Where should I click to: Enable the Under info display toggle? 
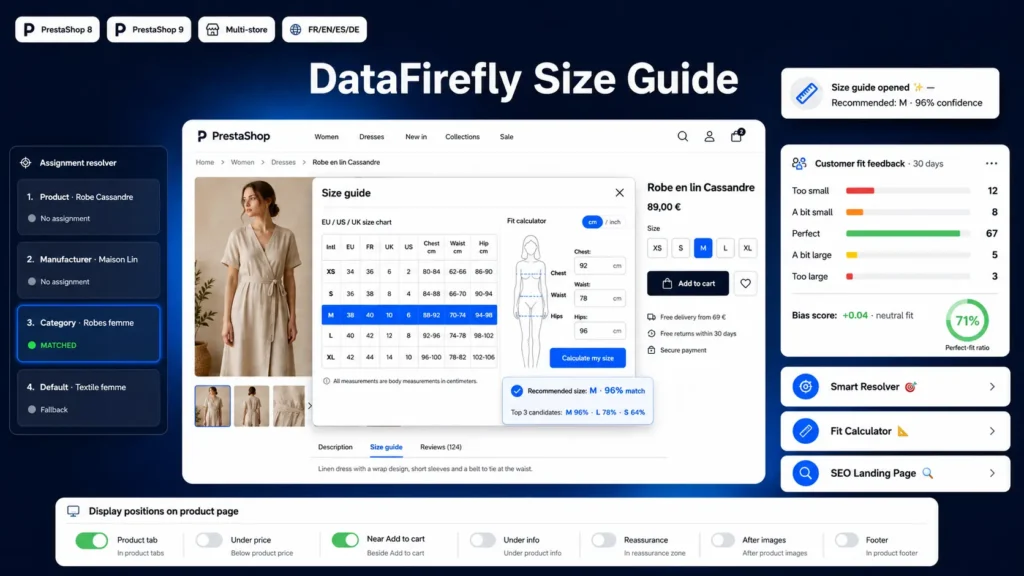482,540
